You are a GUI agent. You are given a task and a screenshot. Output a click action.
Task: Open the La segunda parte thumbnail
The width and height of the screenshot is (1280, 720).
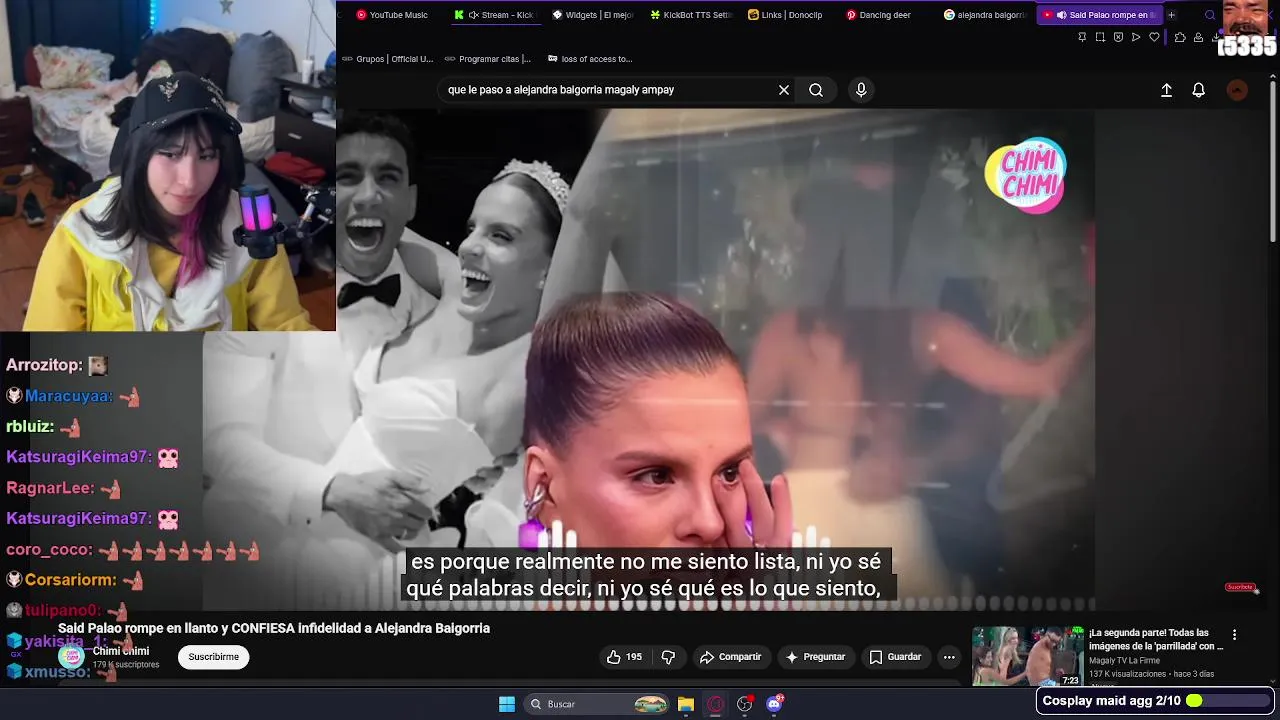click(x=1028, y=656)
